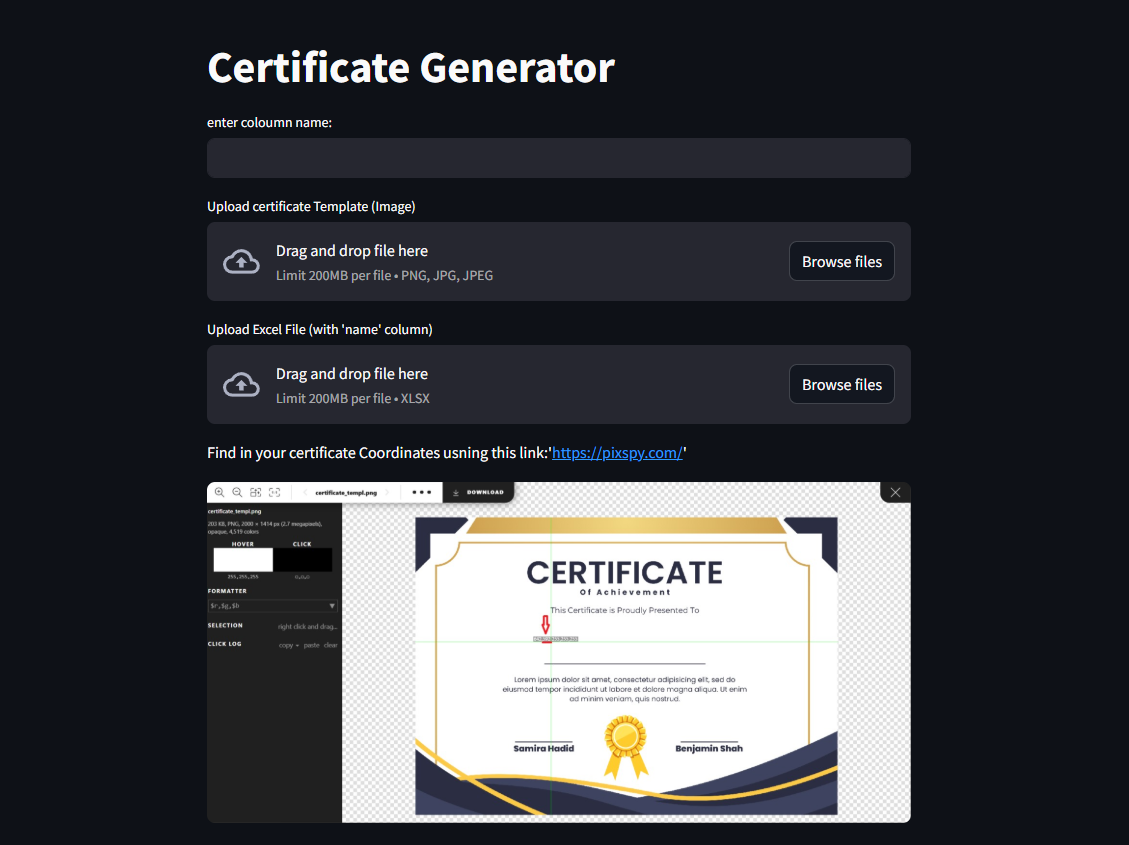
Task: Browse files for certificate template image
Action: pos(842,261)
